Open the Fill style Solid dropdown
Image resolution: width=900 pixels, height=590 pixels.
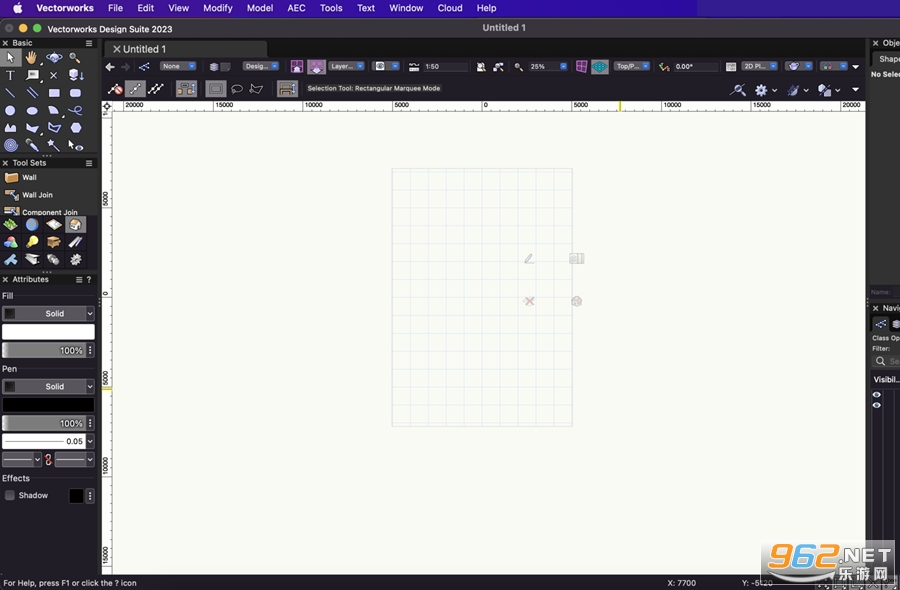coord(48,313)
